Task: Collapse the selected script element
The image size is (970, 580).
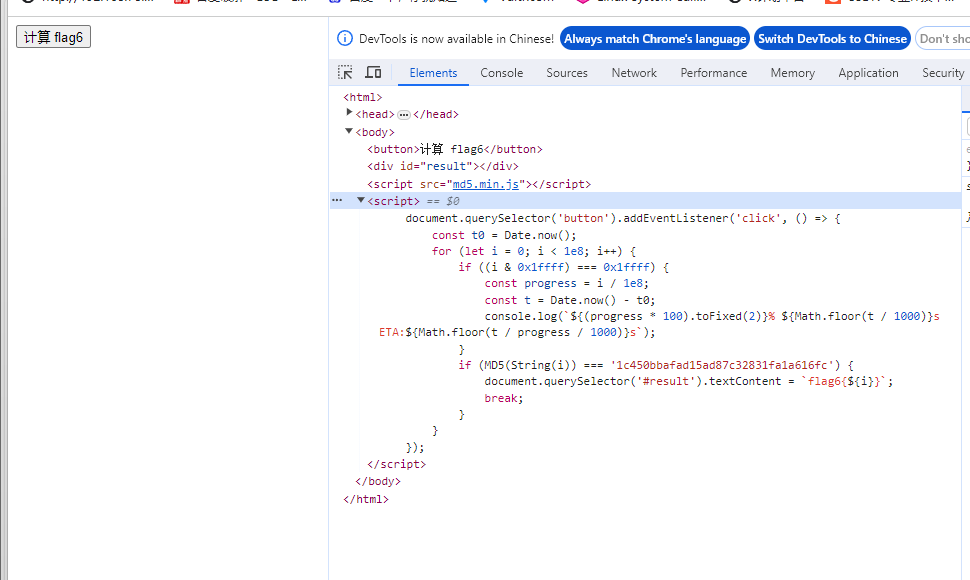Action: coord(361,200)
